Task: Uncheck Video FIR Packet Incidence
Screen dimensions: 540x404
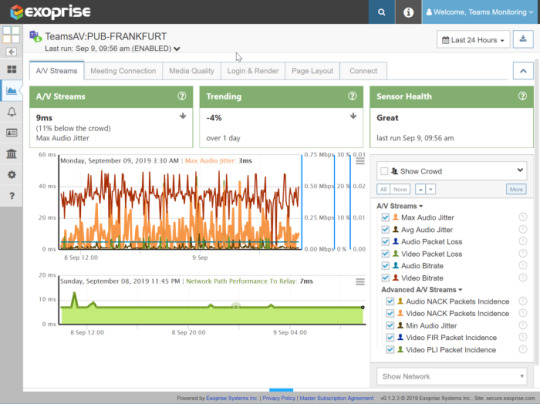Action: (390, 337)
